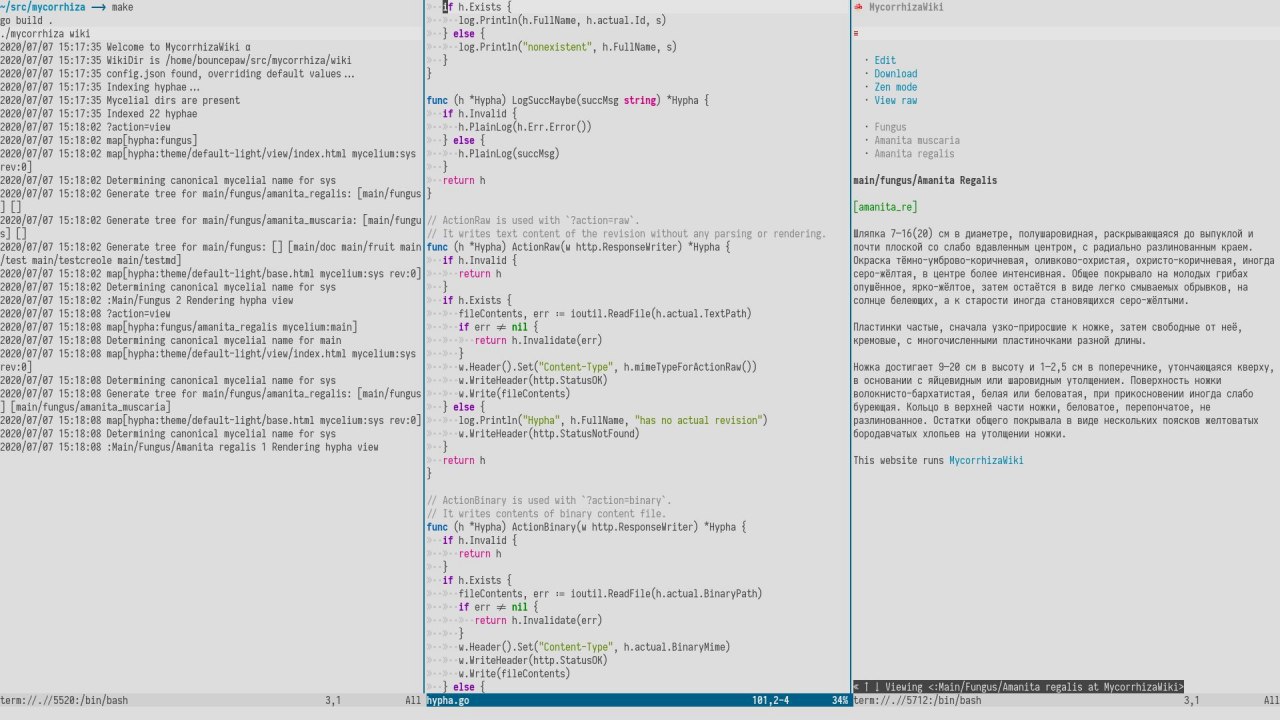Click the func ActionRaw declaration line

pyautogui.click(x=579, y=247)
